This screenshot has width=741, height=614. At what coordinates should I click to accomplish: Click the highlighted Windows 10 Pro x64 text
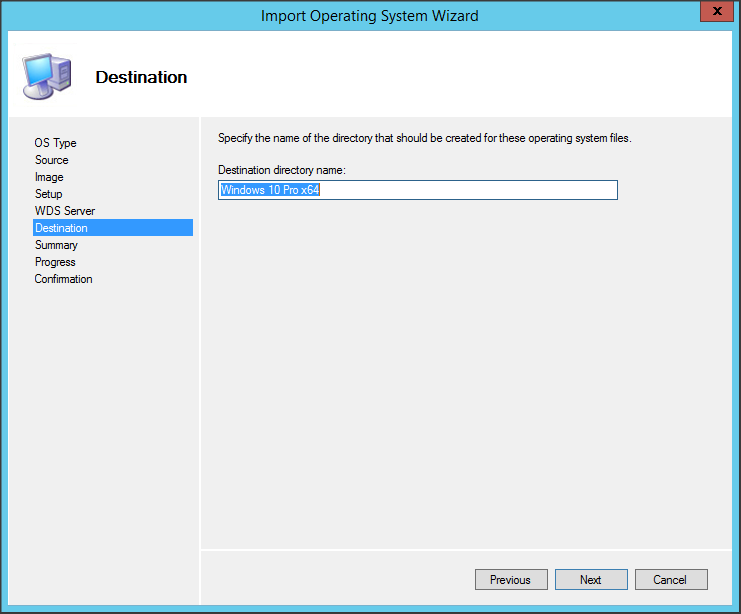(270, 190)
